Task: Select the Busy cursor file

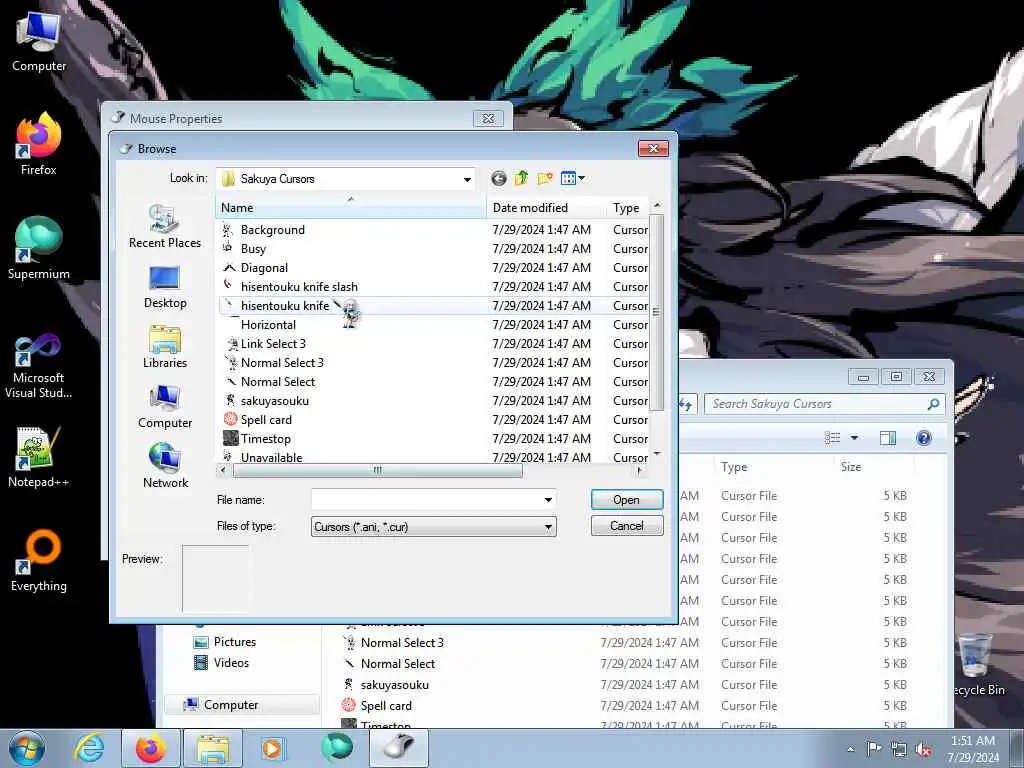Action: coord(434,249)
